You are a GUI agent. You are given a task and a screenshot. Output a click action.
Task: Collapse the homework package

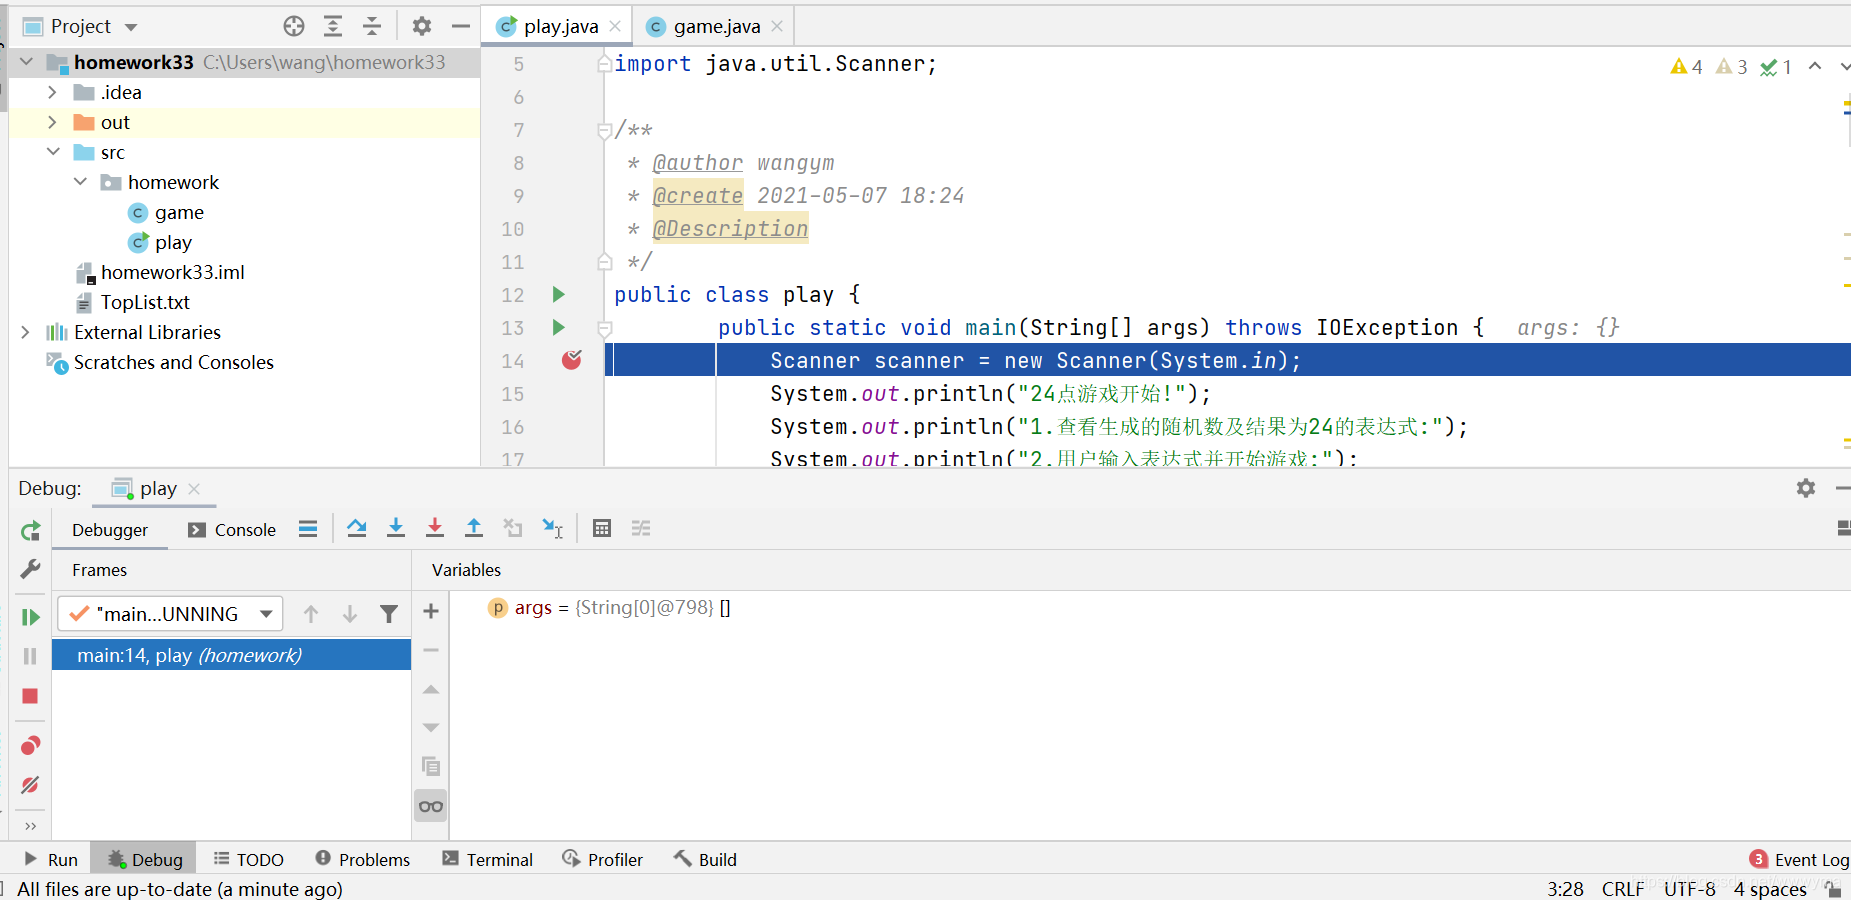(x=80, y=182)
